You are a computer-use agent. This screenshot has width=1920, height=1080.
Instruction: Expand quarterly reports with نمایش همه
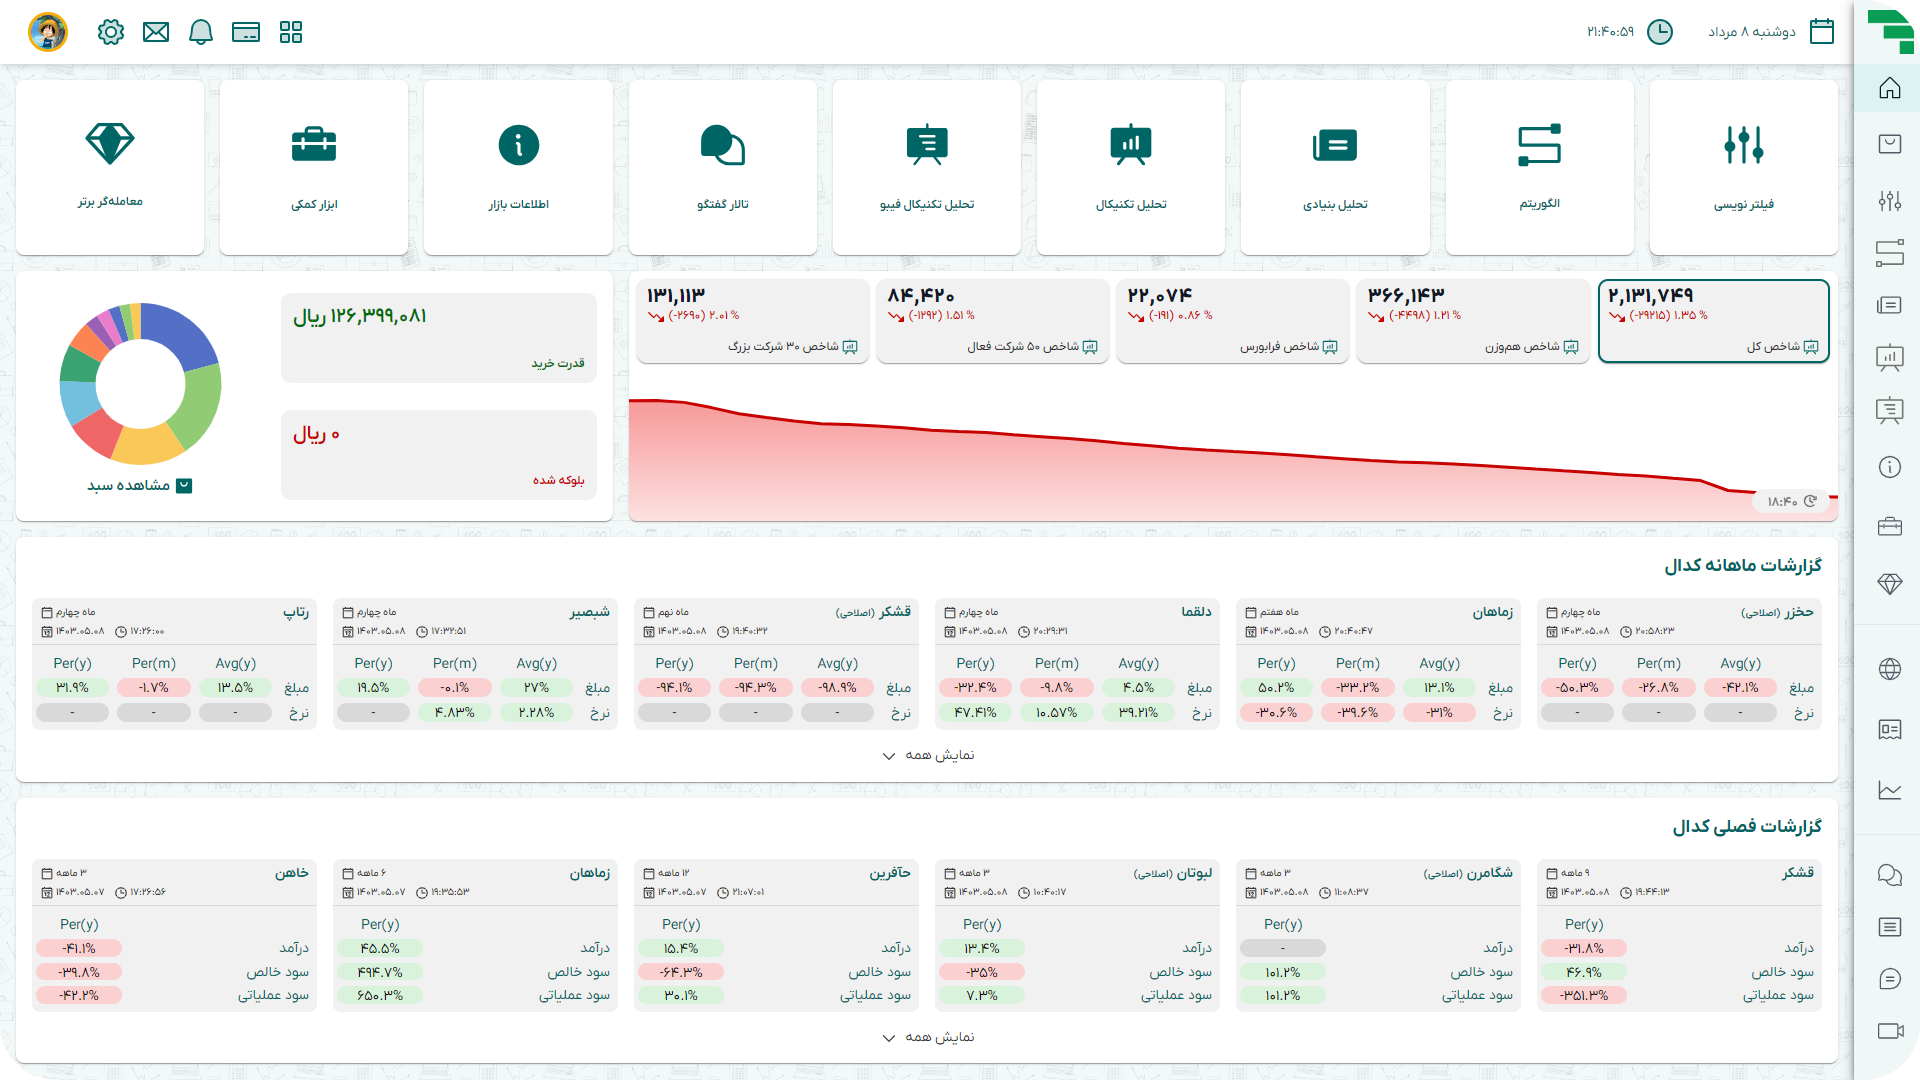click(928, 1037)
